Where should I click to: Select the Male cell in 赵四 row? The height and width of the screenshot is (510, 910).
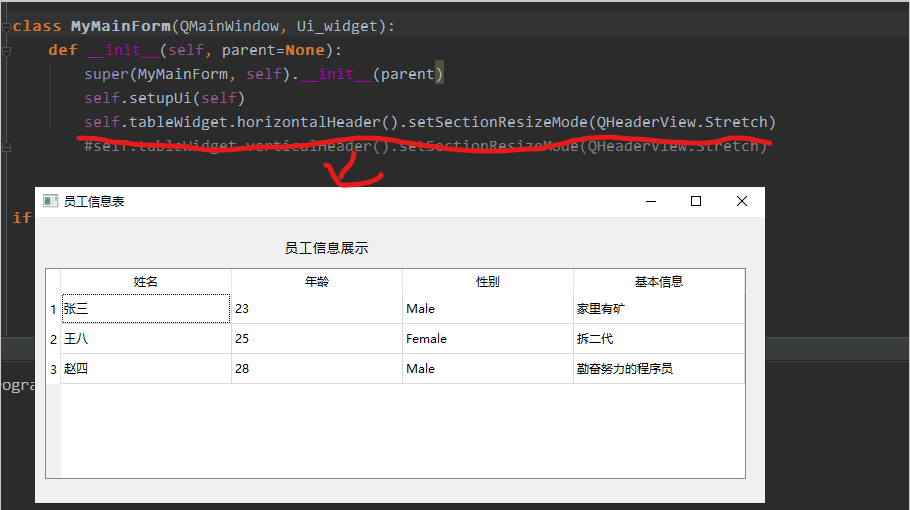(488, 369)
